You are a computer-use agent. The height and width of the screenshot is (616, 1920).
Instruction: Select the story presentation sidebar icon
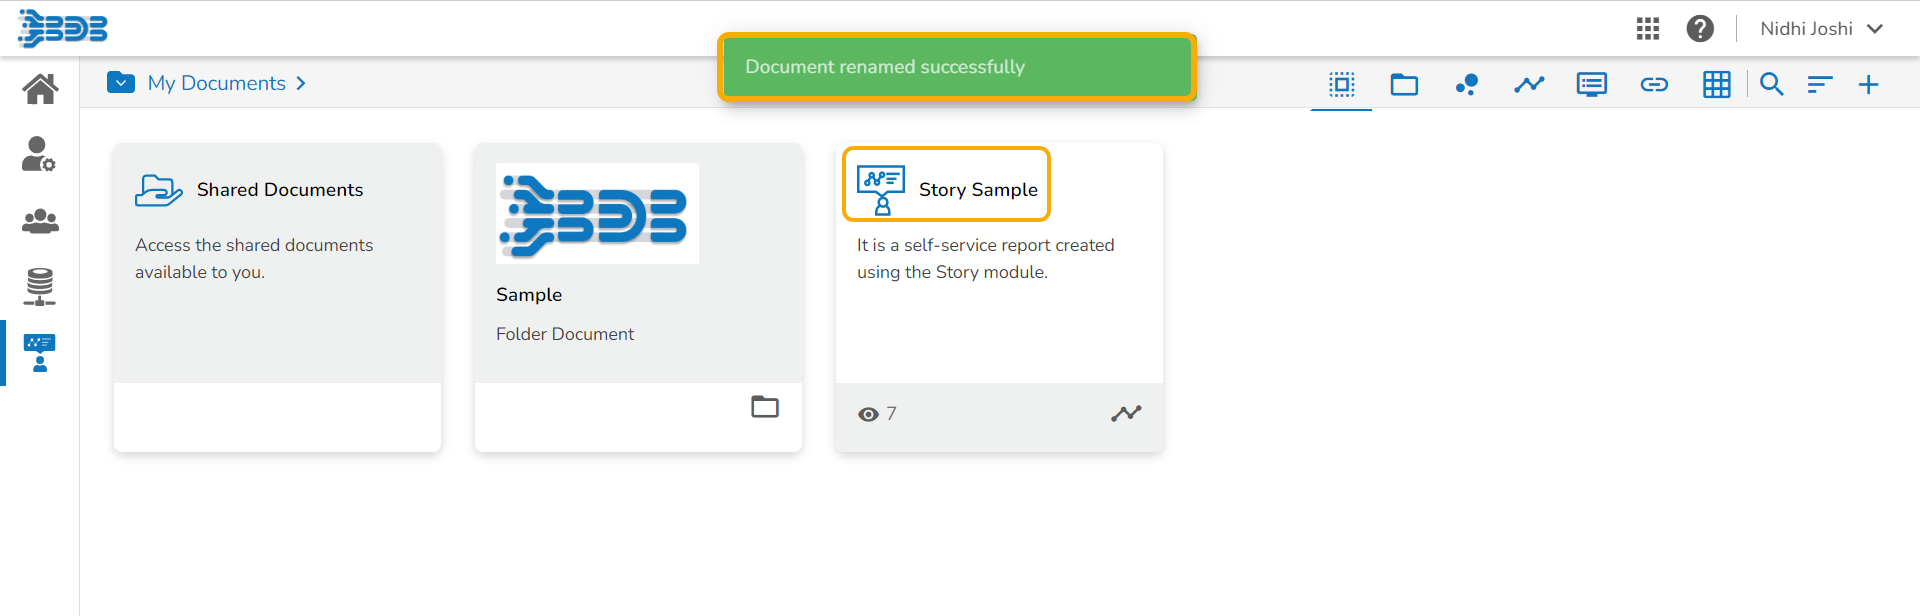[40, 353]
